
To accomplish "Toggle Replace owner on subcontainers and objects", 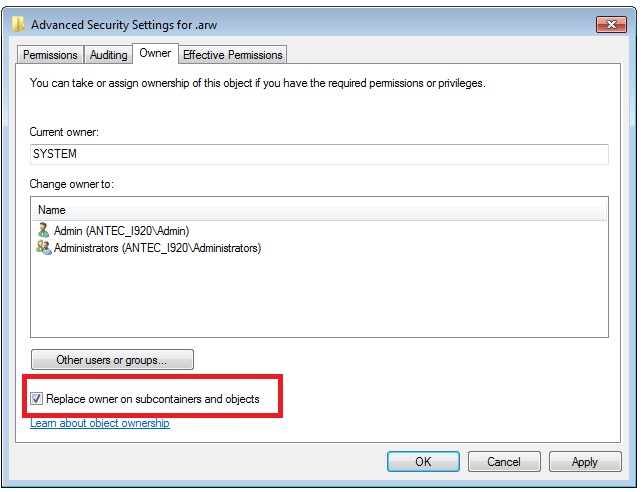I will (x=37, y=399).
